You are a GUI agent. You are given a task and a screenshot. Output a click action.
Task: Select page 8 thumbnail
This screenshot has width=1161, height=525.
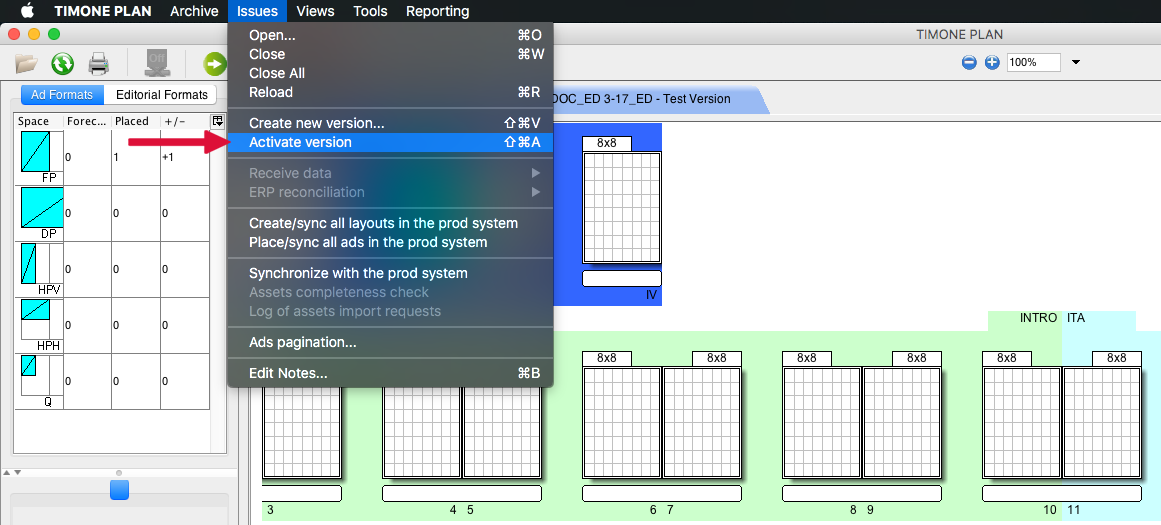[822, 423]
